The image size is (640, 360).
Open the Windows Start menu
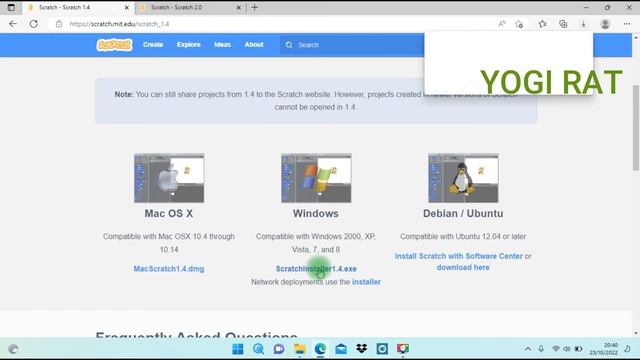(x=238, y=349)
